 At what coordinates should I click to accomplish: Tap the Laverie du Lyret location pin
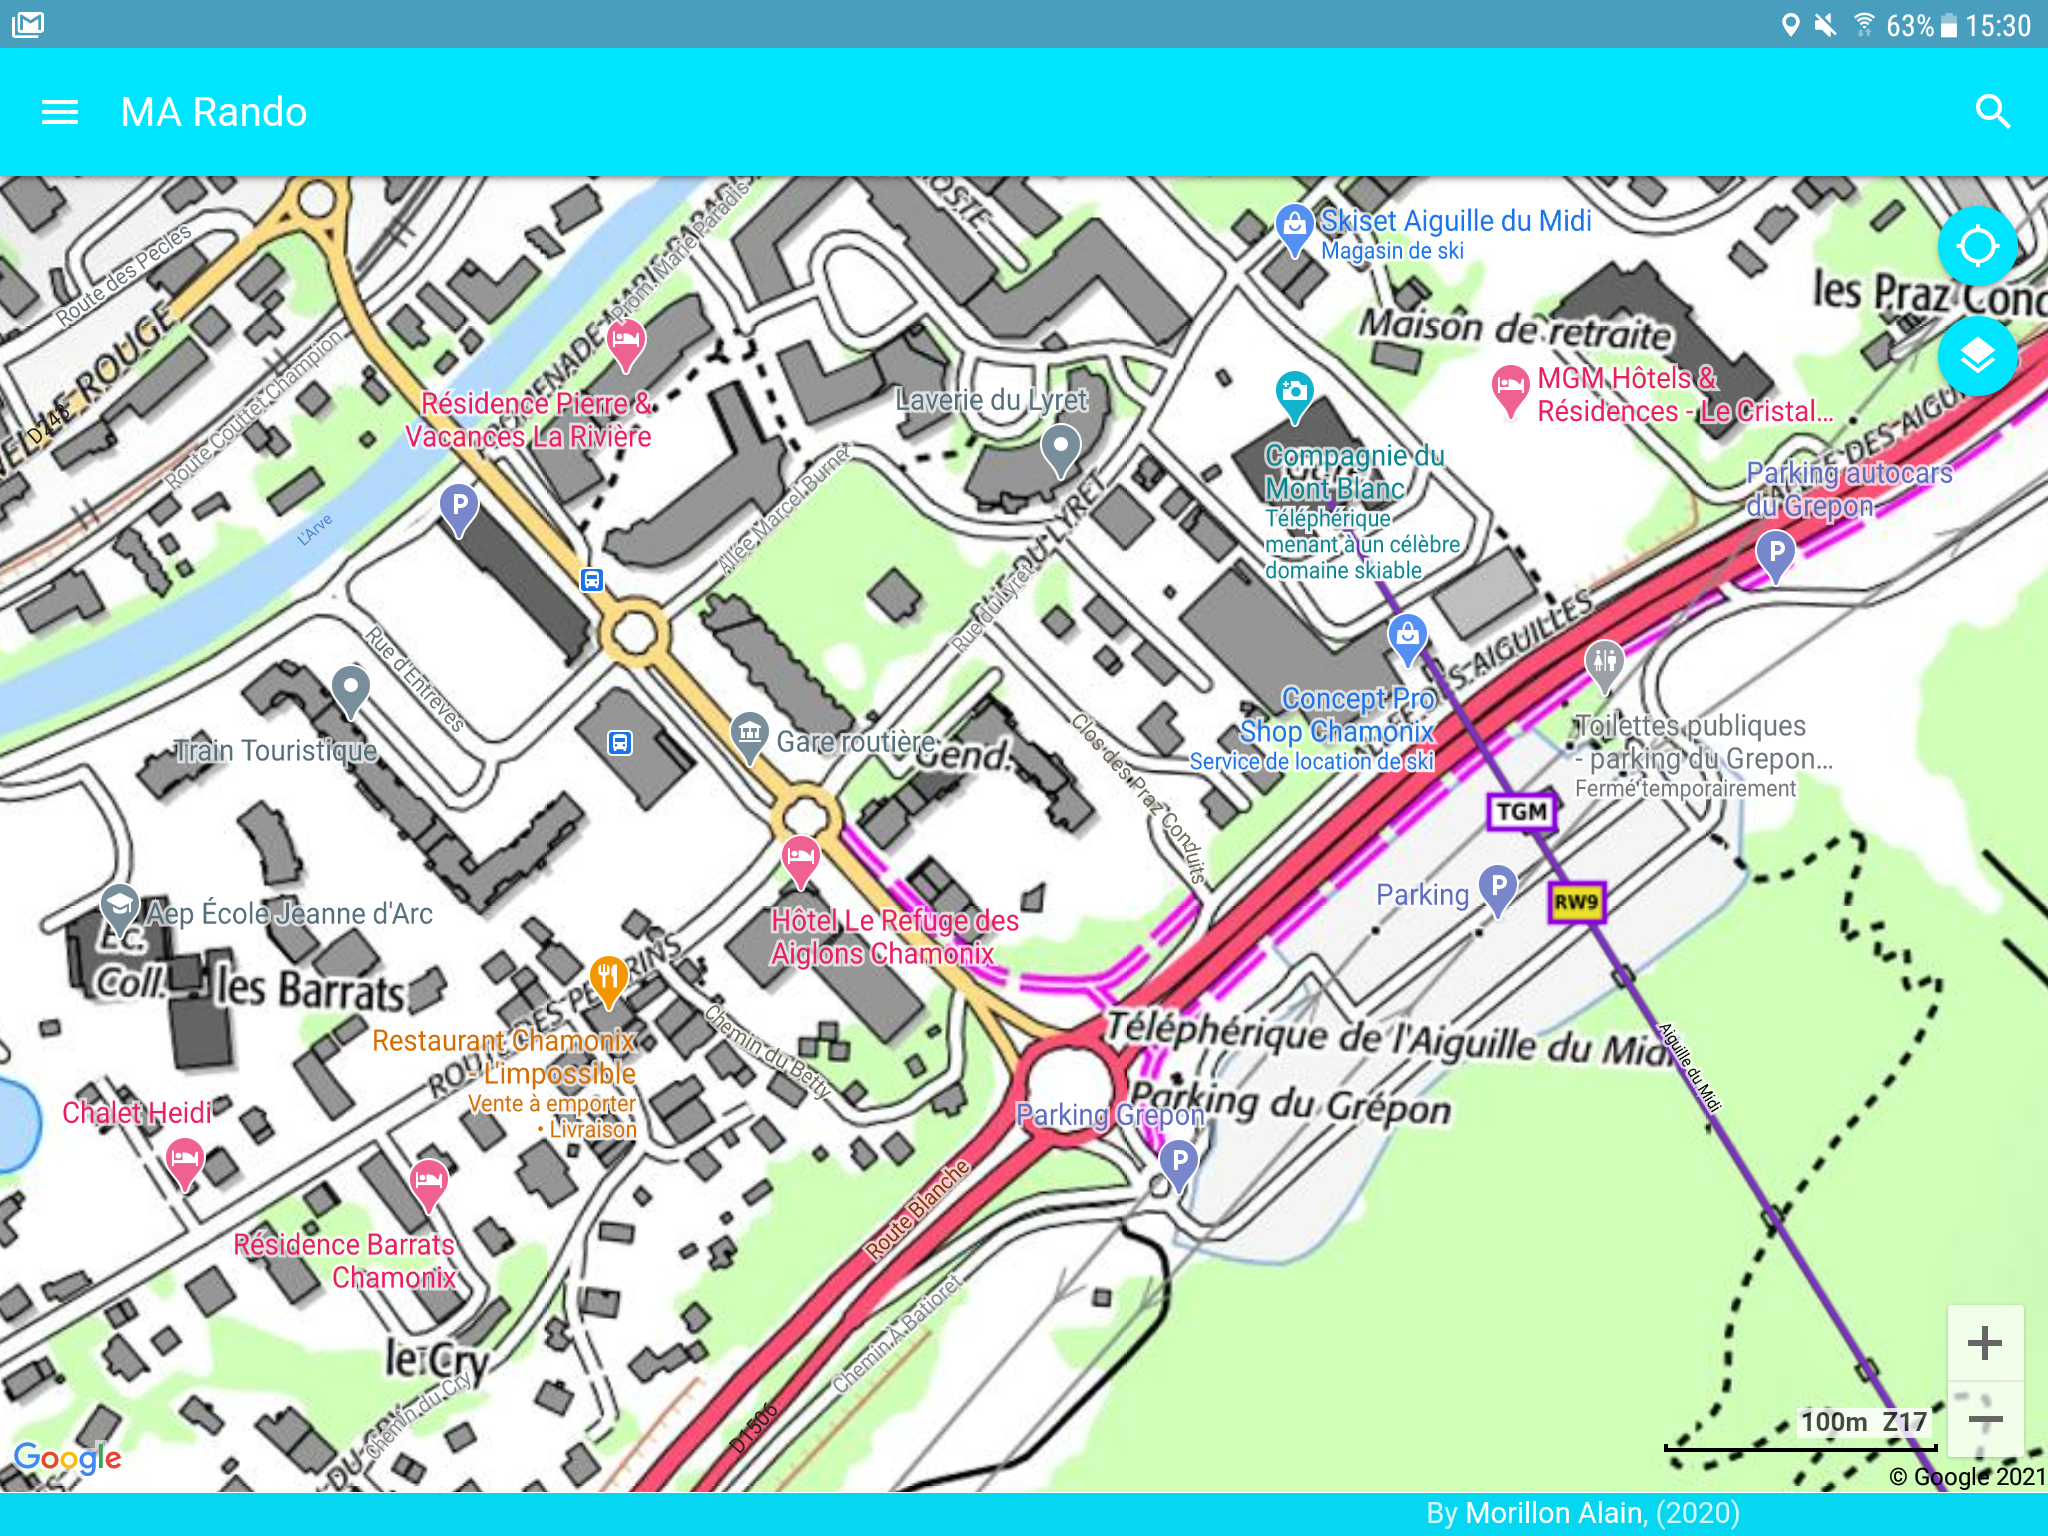[x=1061, y=450]
